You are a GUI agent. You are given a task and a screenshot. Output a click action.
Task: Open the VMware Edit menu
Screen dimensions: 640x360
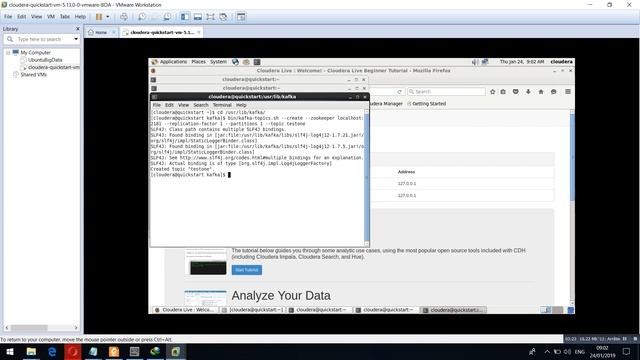(x=21, y=17)
